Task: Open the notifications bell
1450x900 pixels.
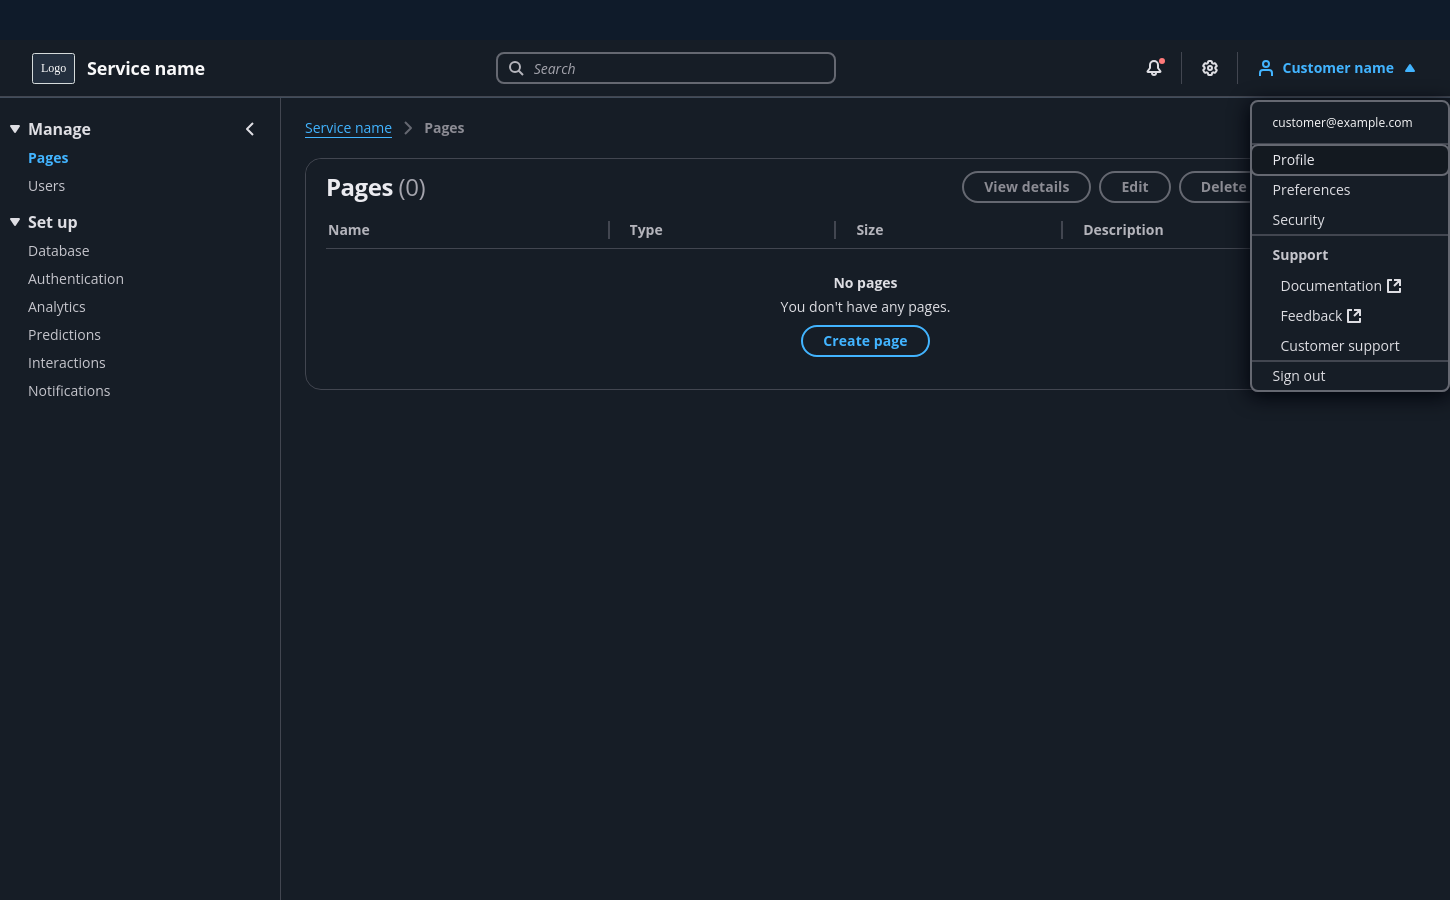Action: pos(1153,67)
